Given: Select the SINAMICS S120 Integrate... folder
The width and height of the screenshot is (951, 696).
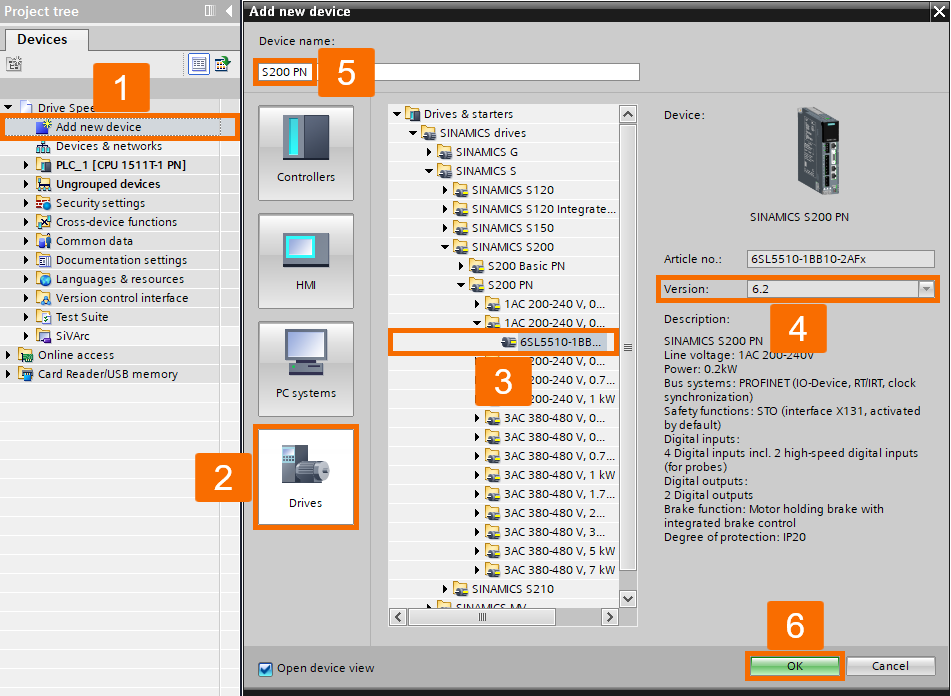Looking at the screenshot, I should tap(543, 209).
